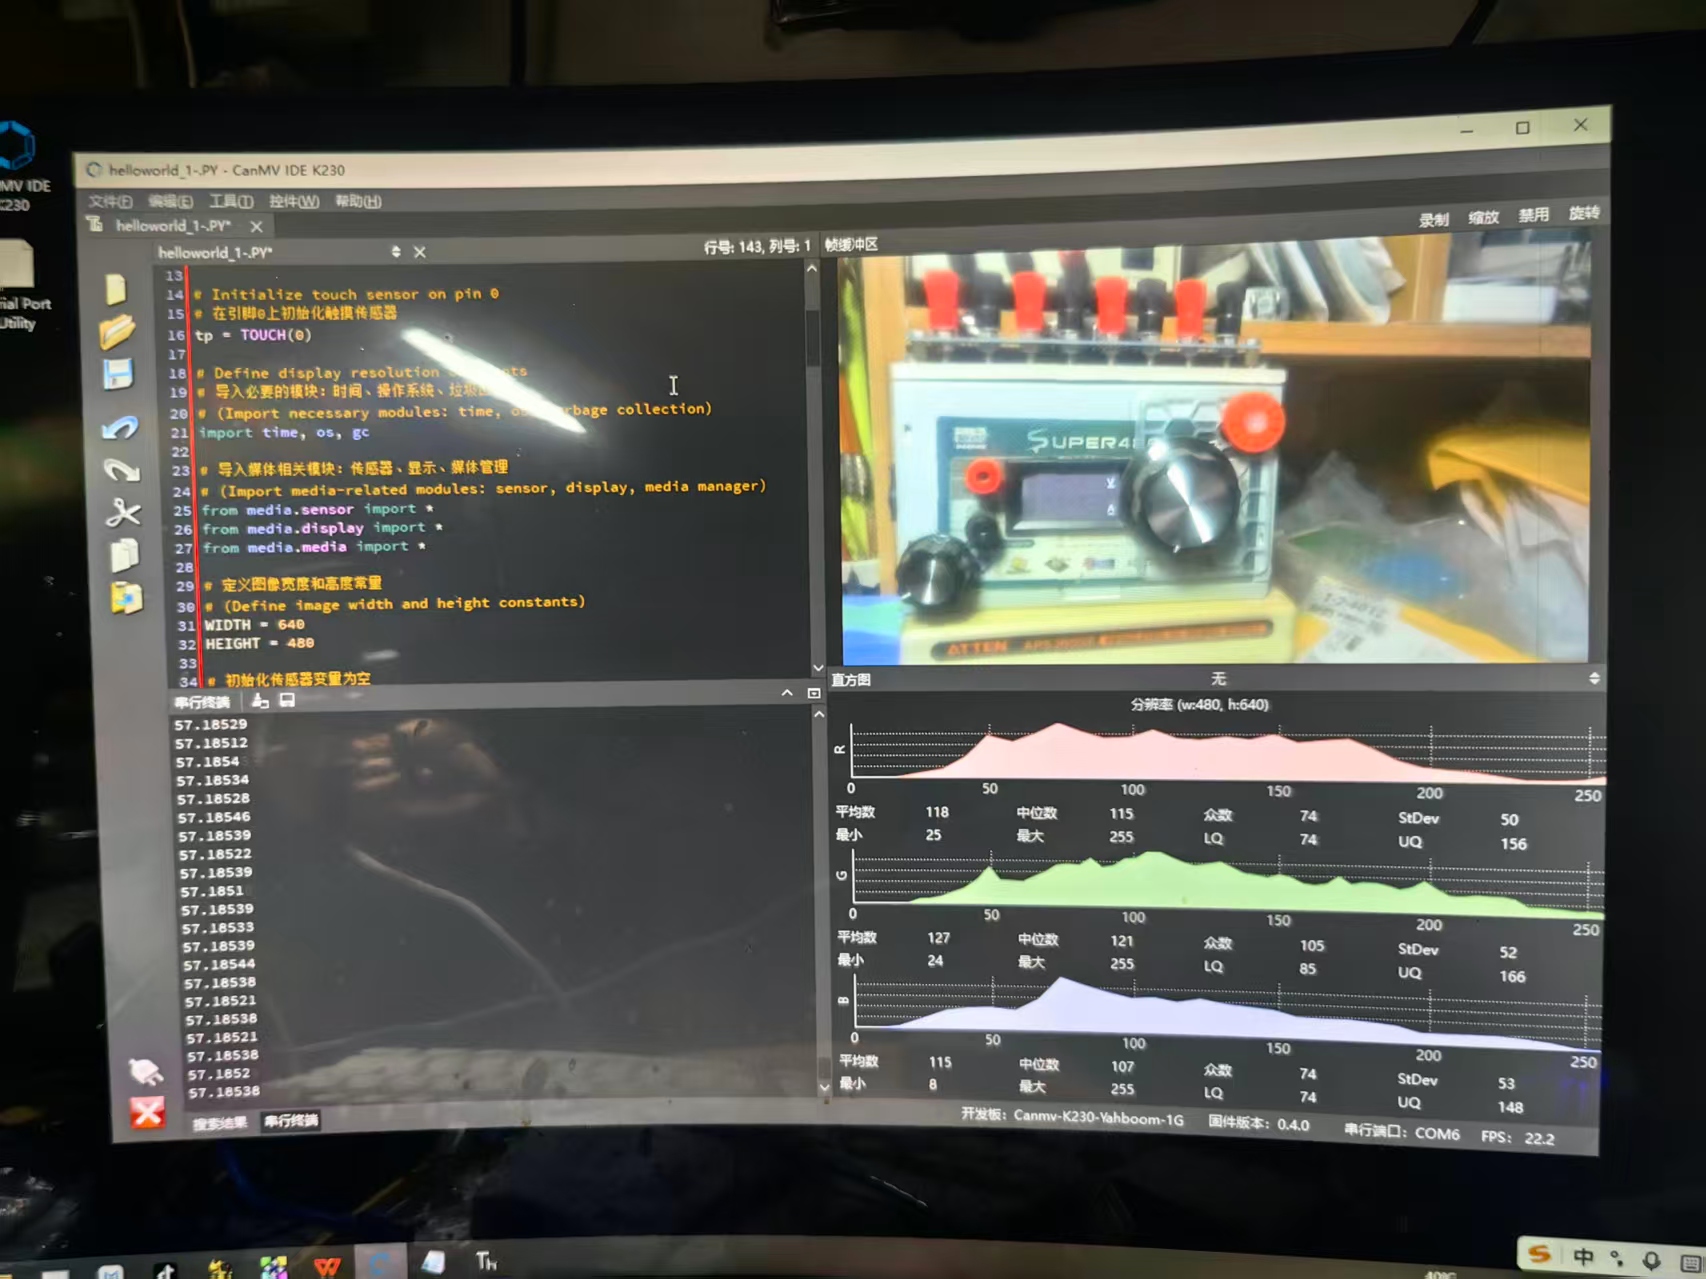Click code line WIDTH = 640
This screenshot has width=1706, height=1279.
pos(255,624)
